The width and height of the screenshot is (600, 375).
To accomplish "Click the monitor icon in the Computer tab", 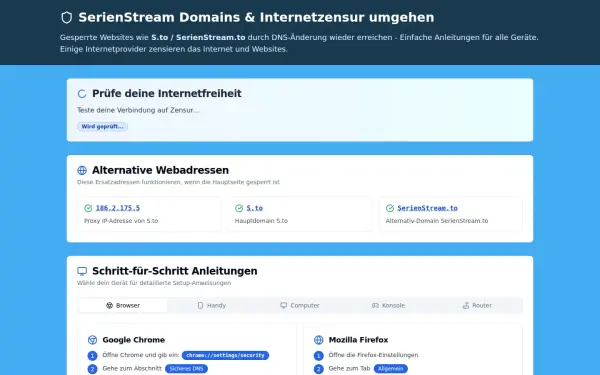I will coord(284,305).
